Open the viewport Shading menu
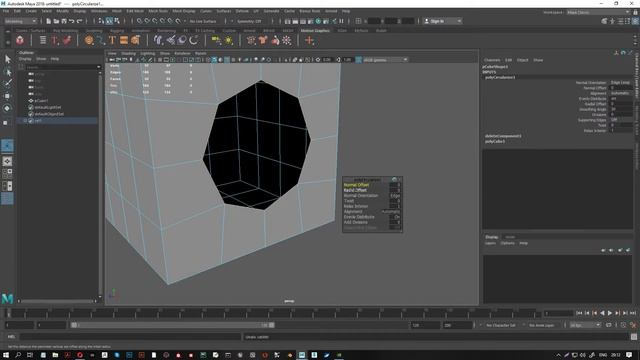This screenshot has height=360, width=640. pyautogui.click(x=128, y=53)
